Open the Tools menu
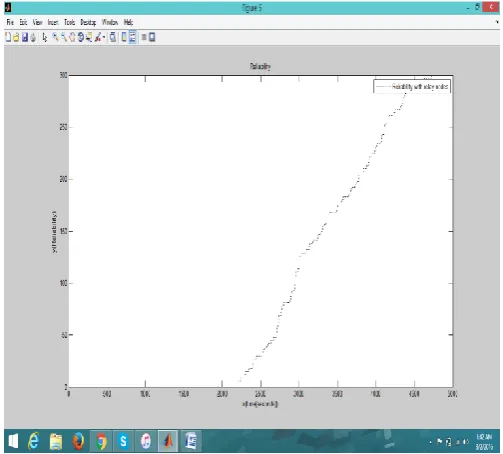Screen dimensions: 503x454 pyautogui.click(x=70, y=22)
